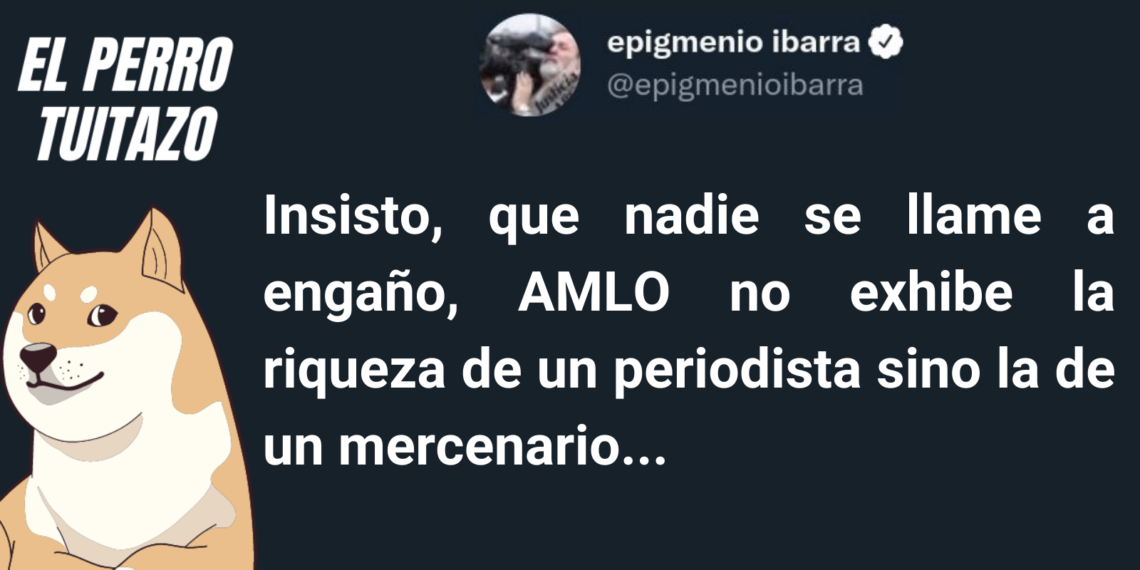Screen dimensions: 1140x570
Task: Select the EL PERRO title text
Action: [x=124, y=66]
